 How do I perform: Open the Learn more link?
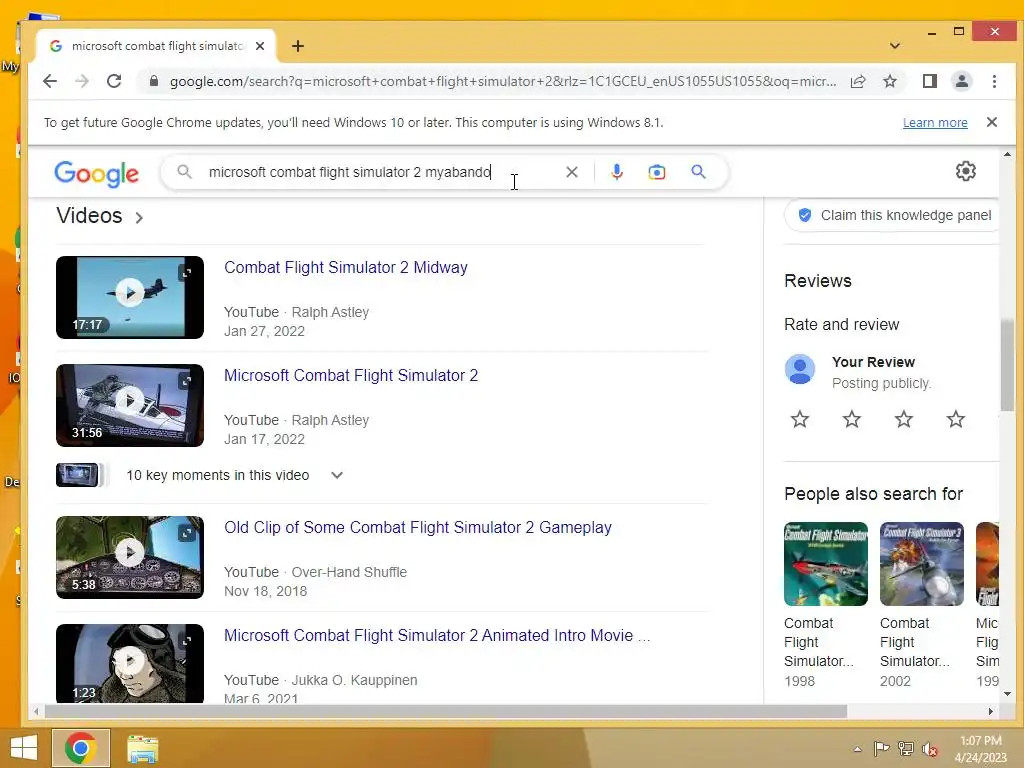935,123
